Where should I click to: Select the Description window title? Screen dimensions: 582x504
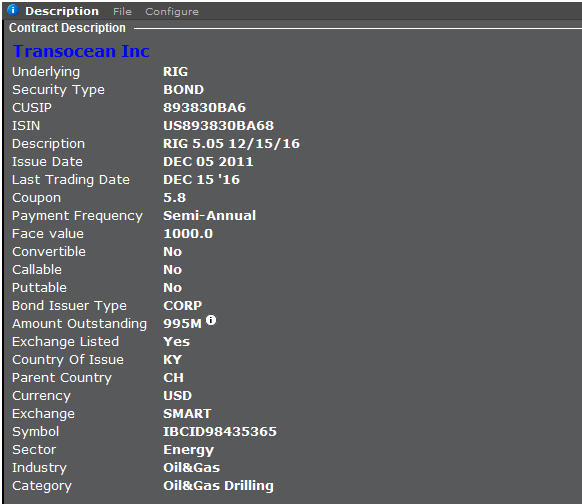pos(62,11)
